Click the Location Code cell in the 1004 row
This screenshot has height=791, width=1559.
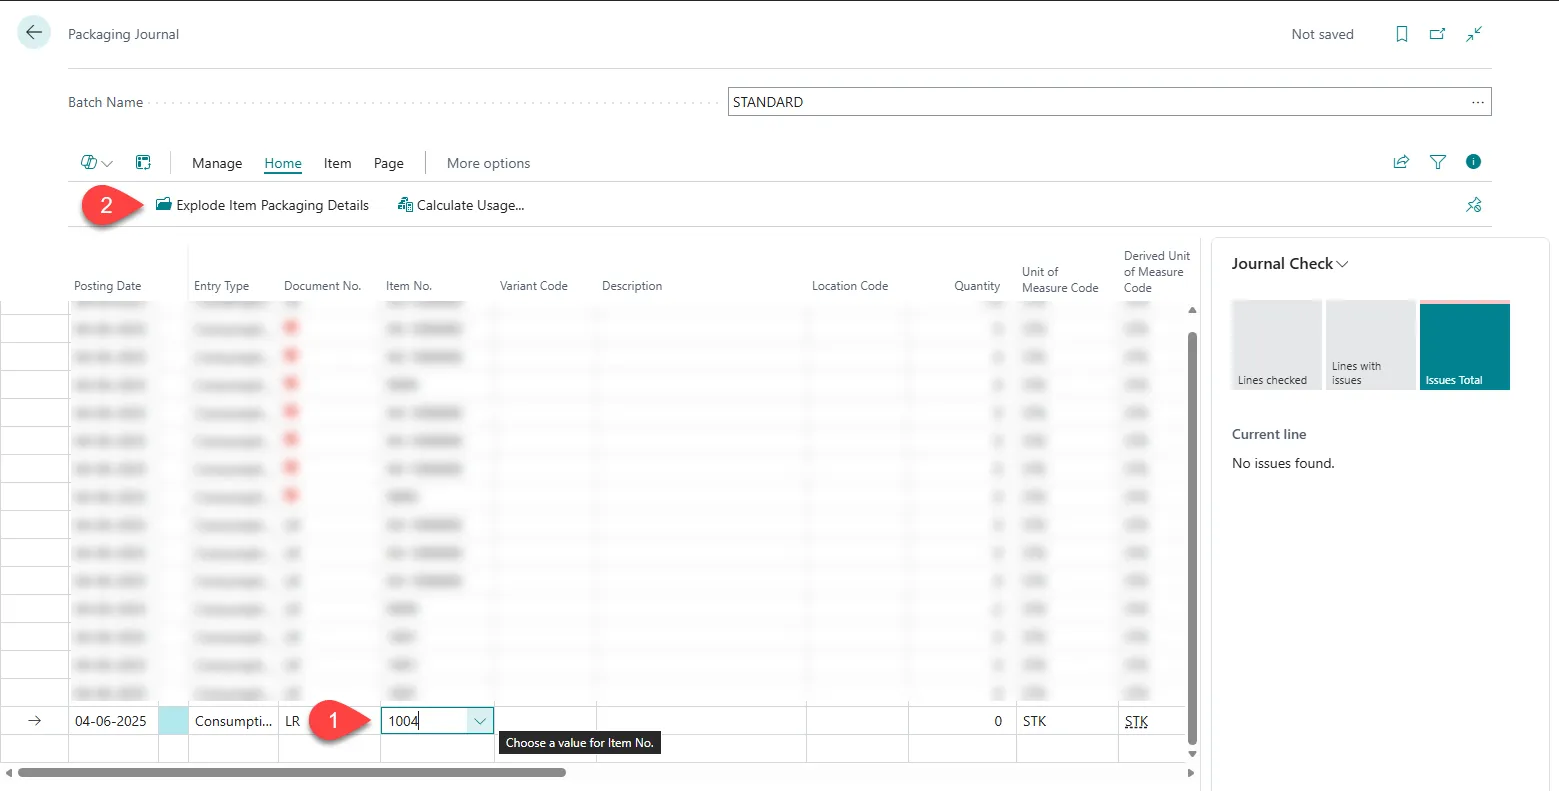pos(857,721)
